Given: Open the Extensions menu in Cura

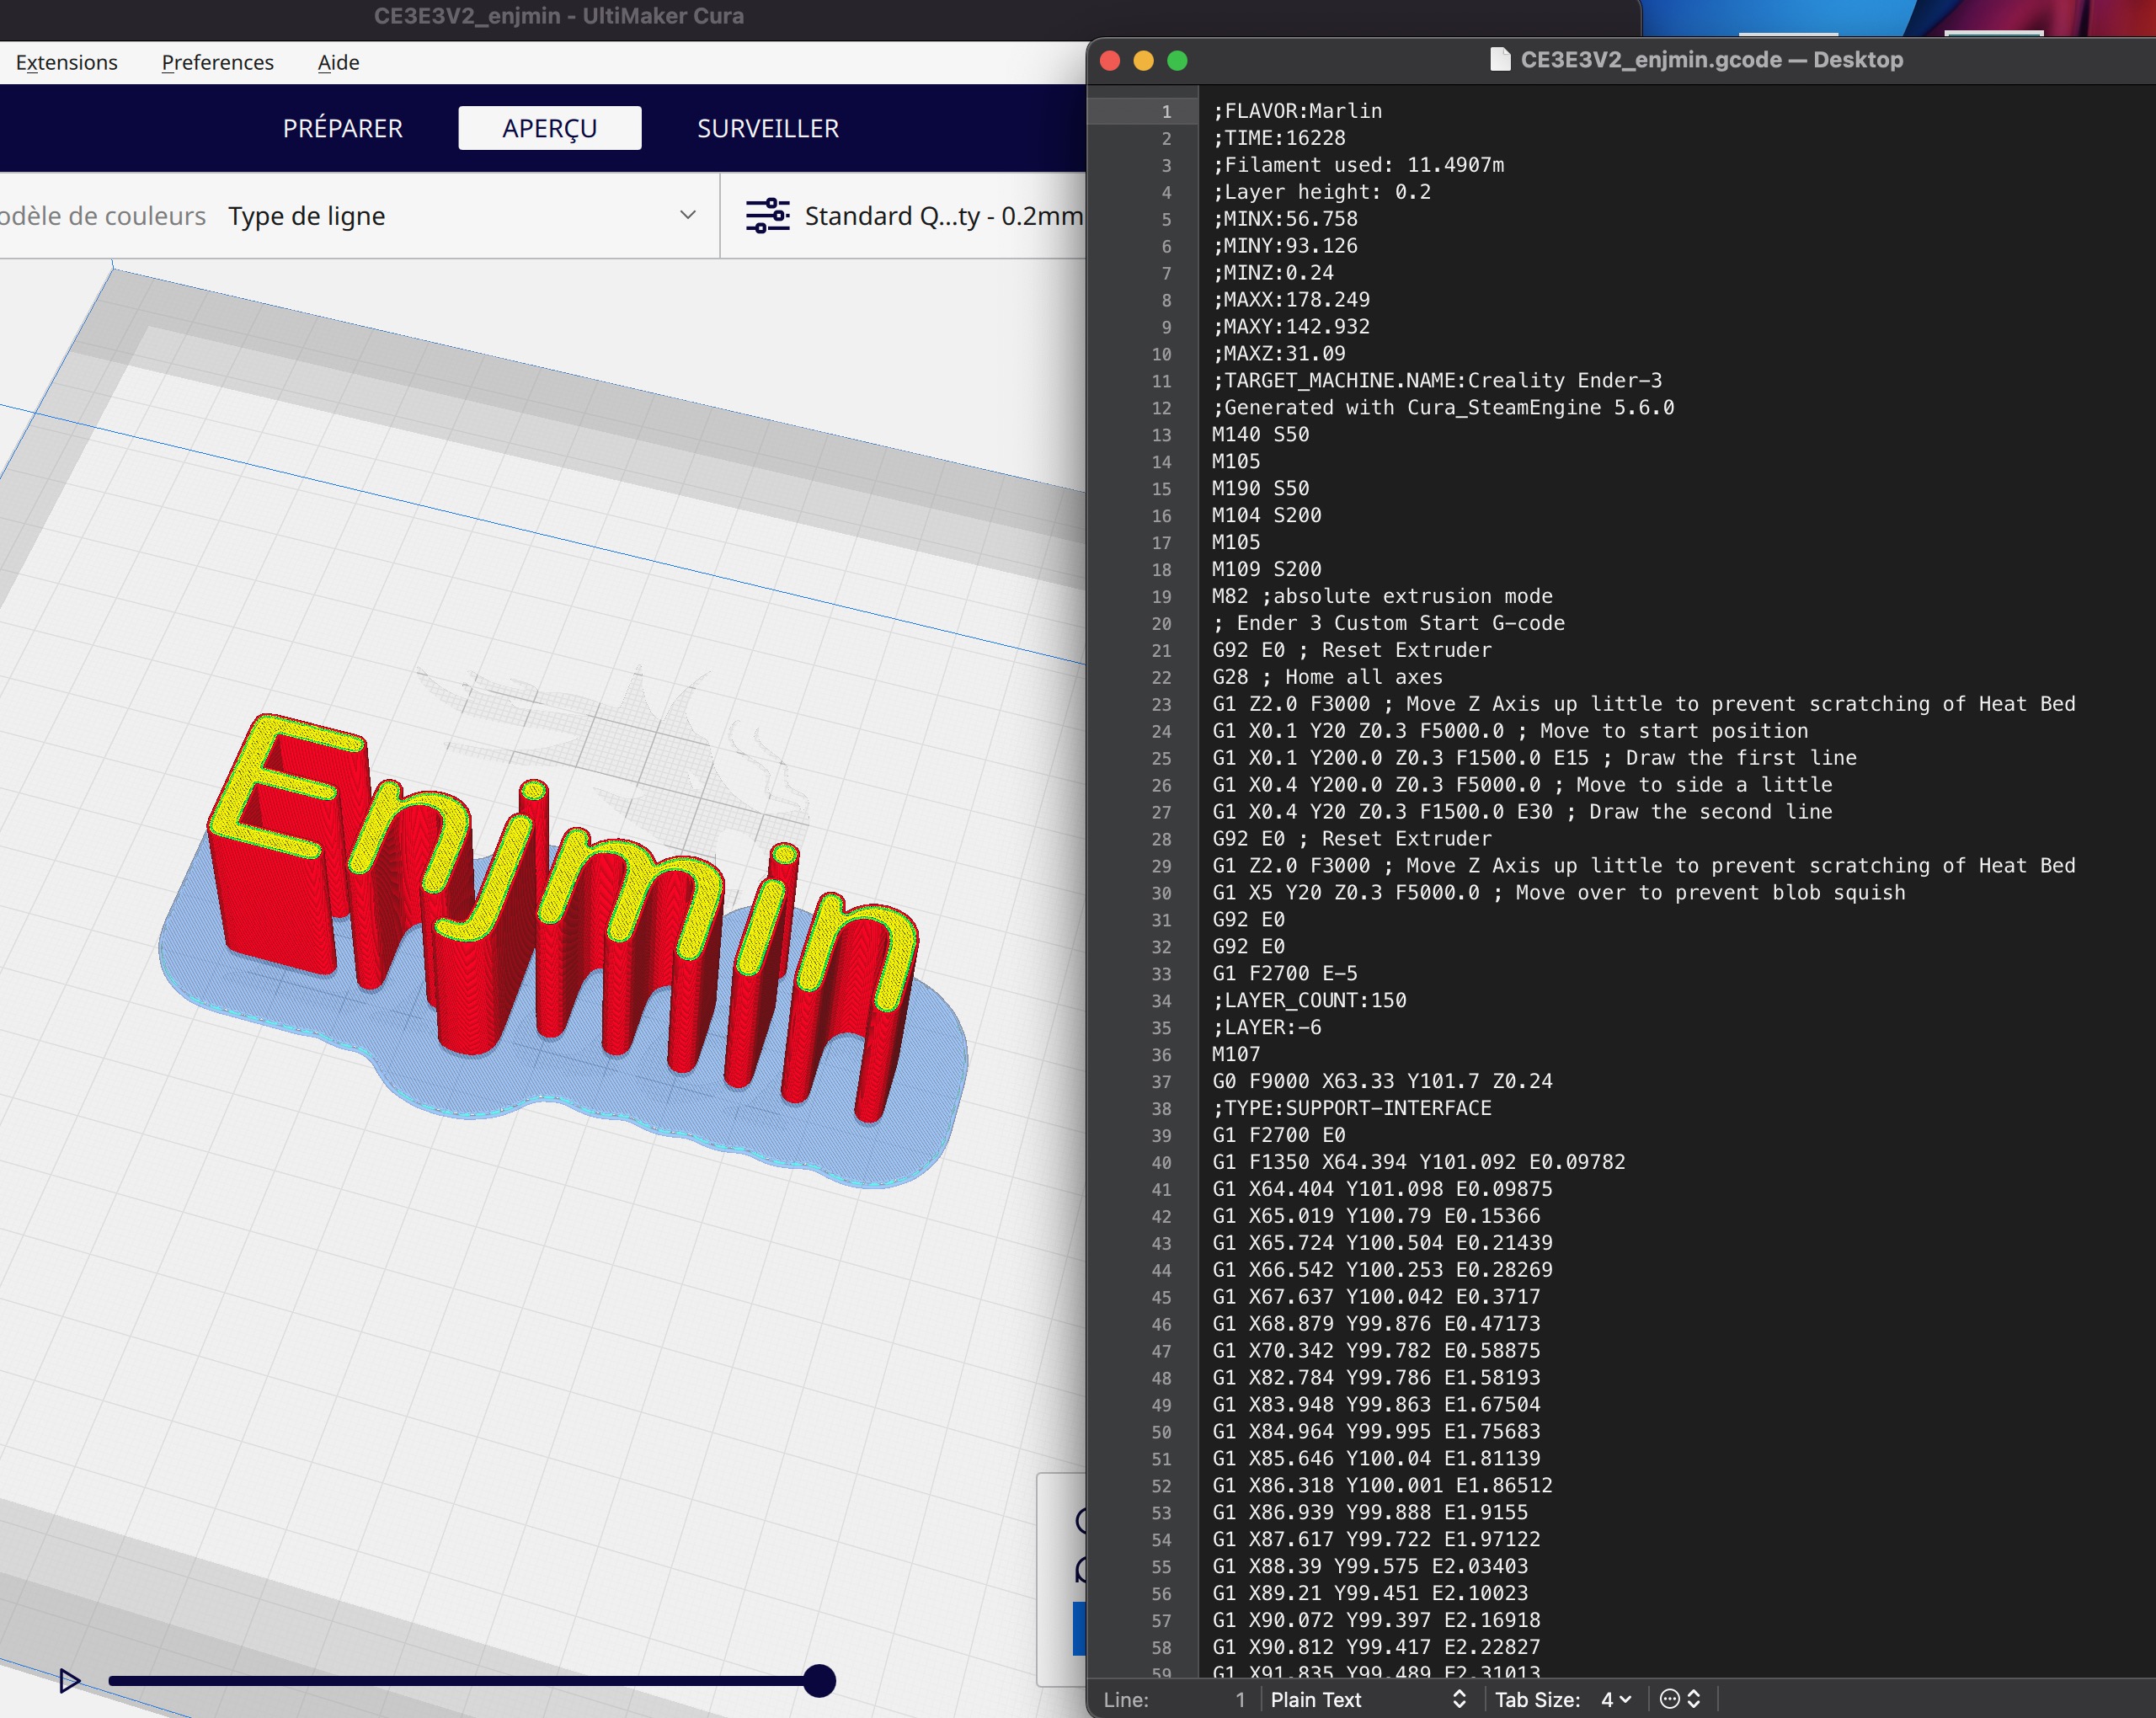Looking at the screenshot, I should 67,62.
